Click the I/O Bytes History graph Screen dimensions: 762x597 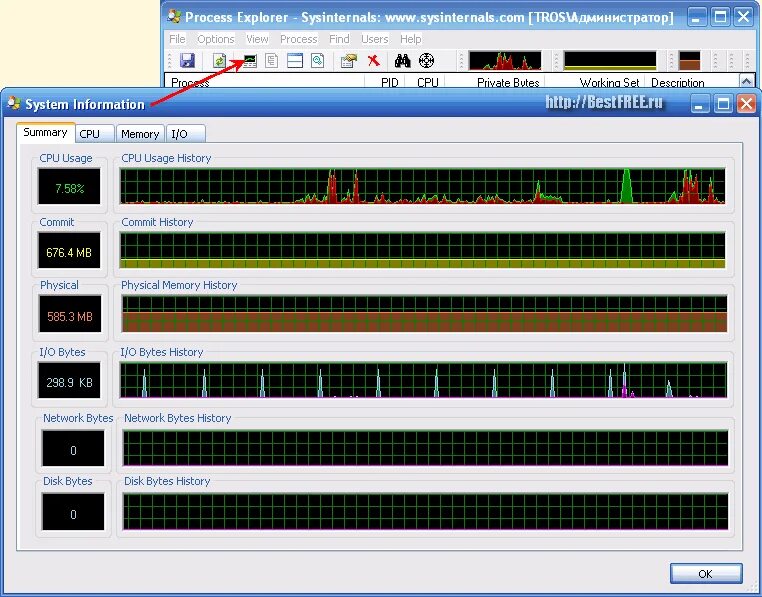[x=424, y=380]
